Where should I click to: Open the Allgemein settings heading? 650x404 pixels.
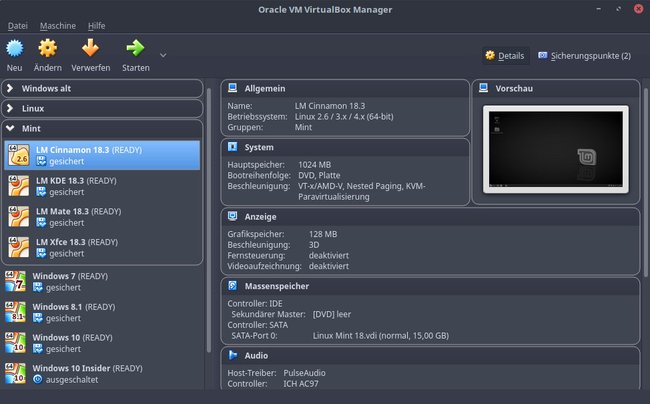click(265, 89)
